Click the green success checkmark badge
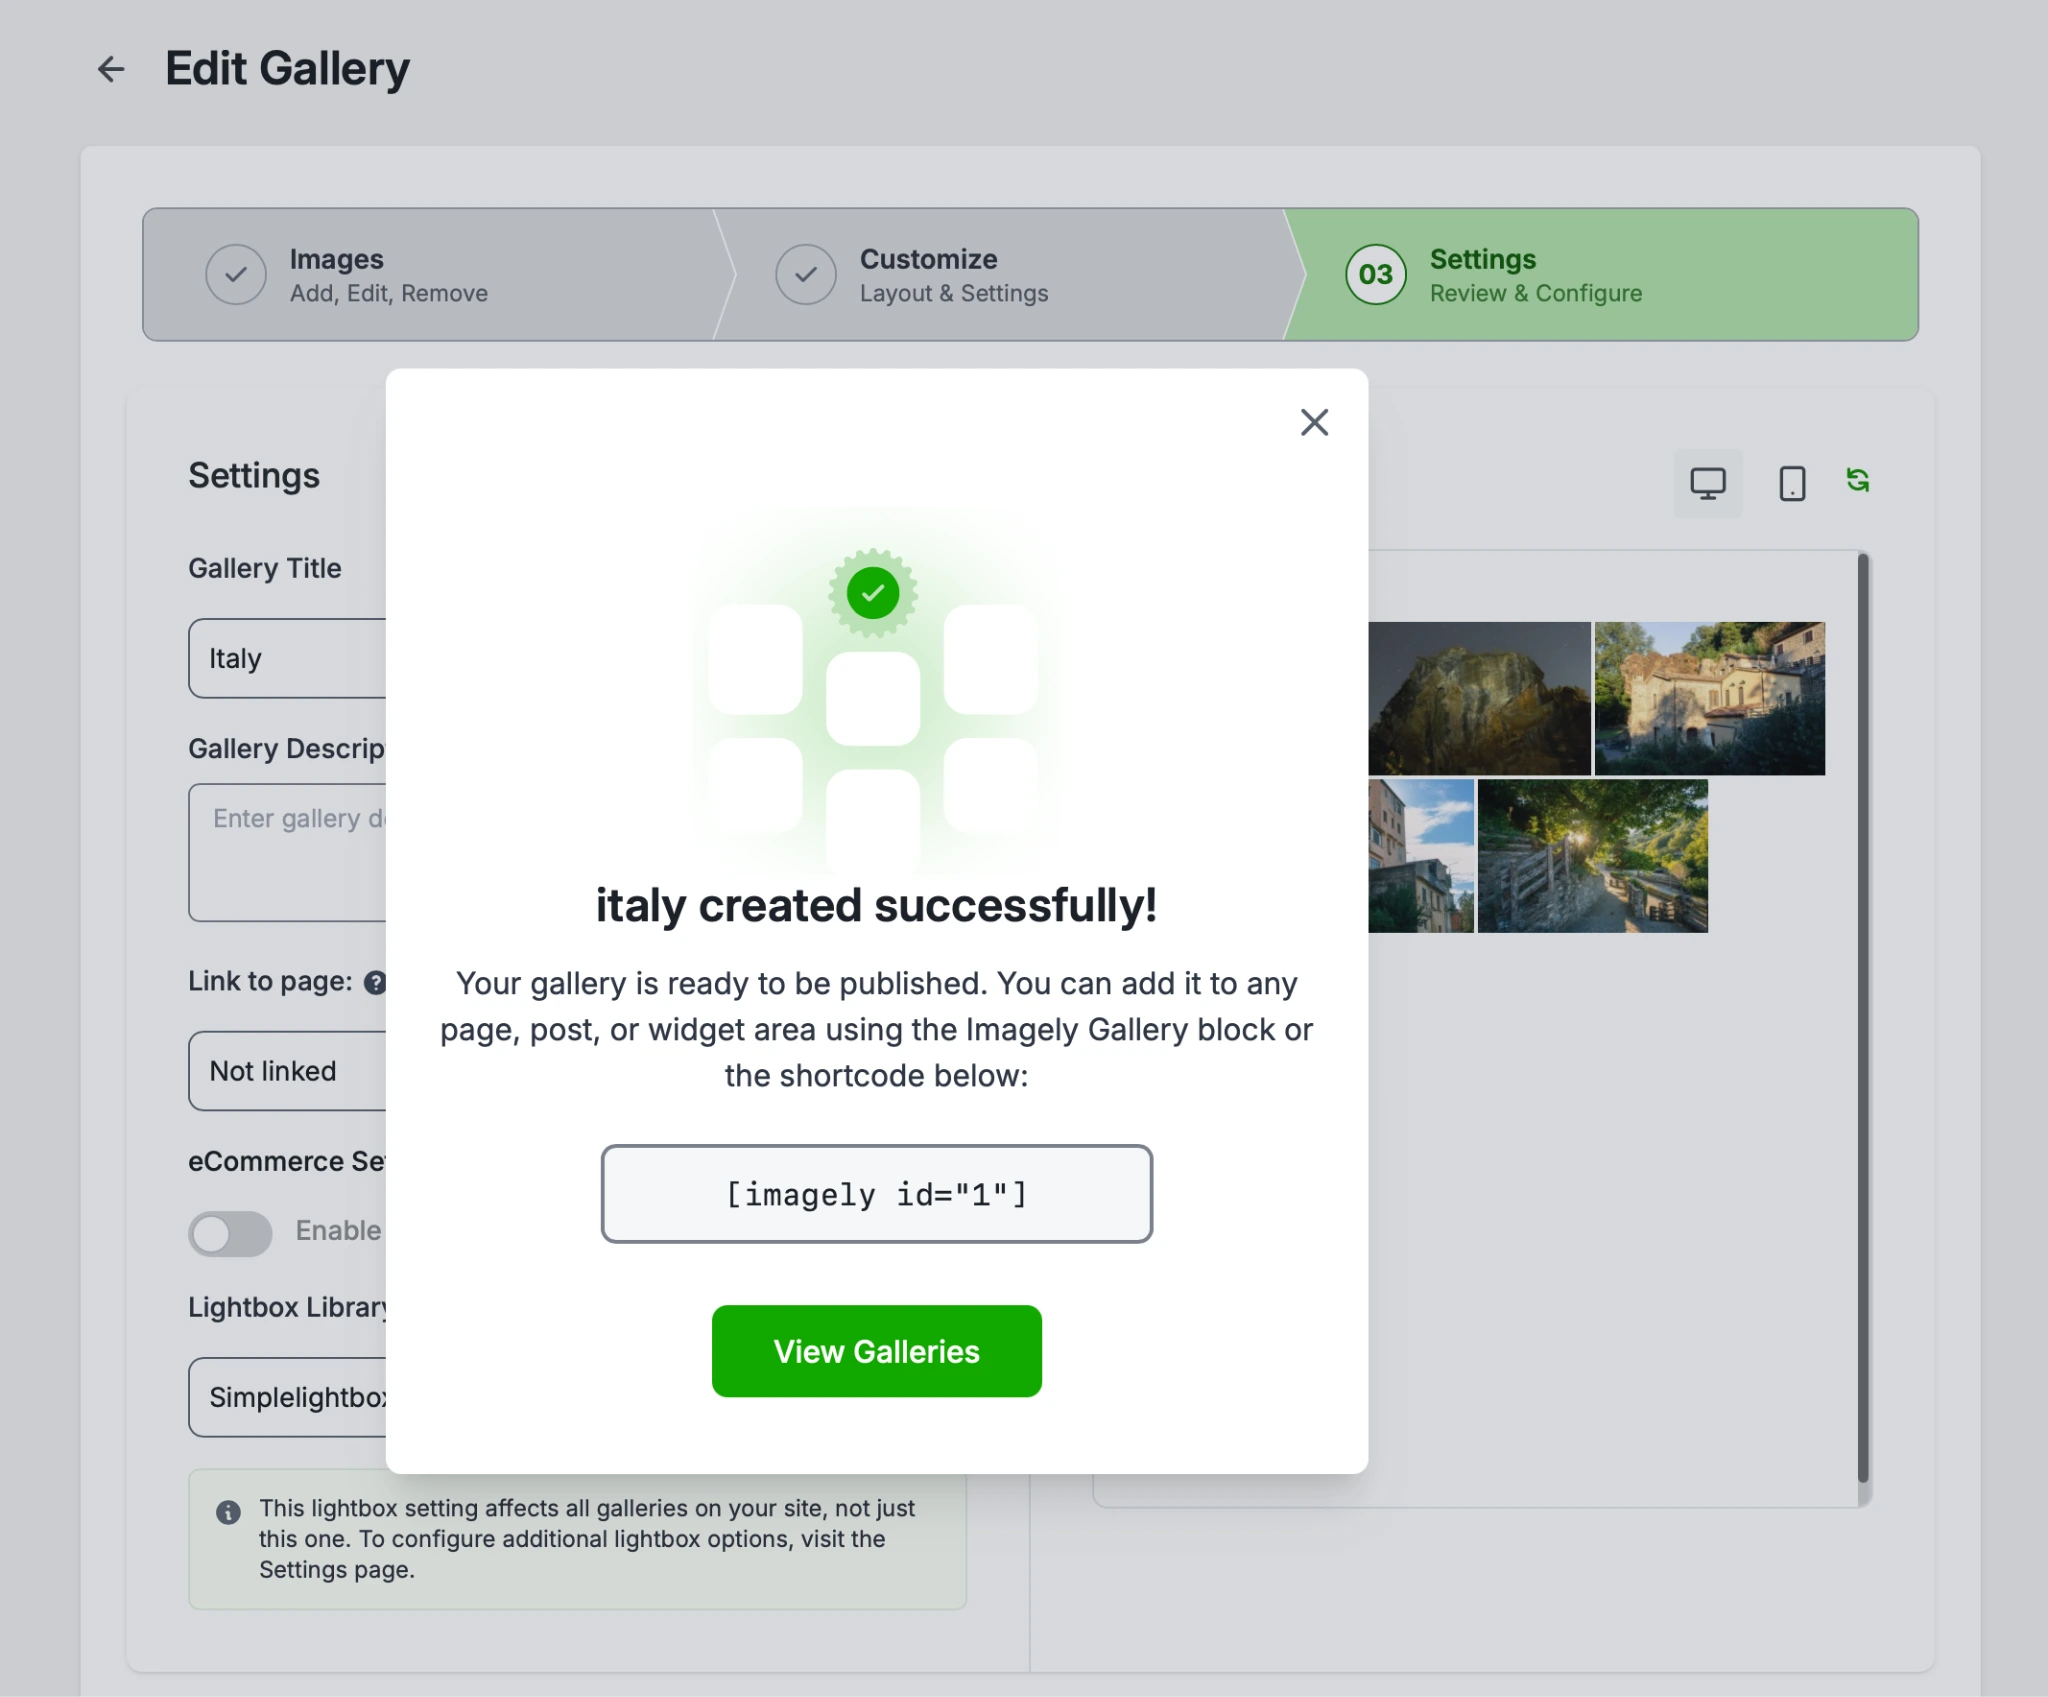 click(873, 593)
